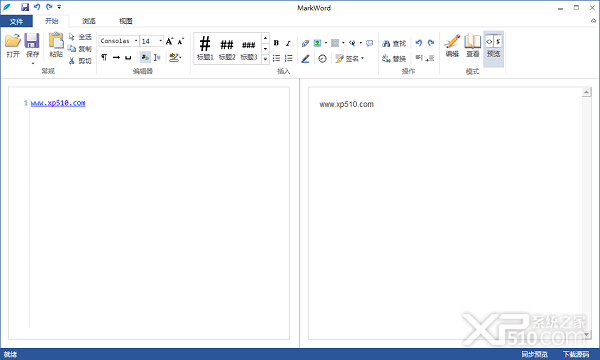Open the 签名 signature dropdown
The height and width of the screenshot is (360, 600).
(349, 59)
